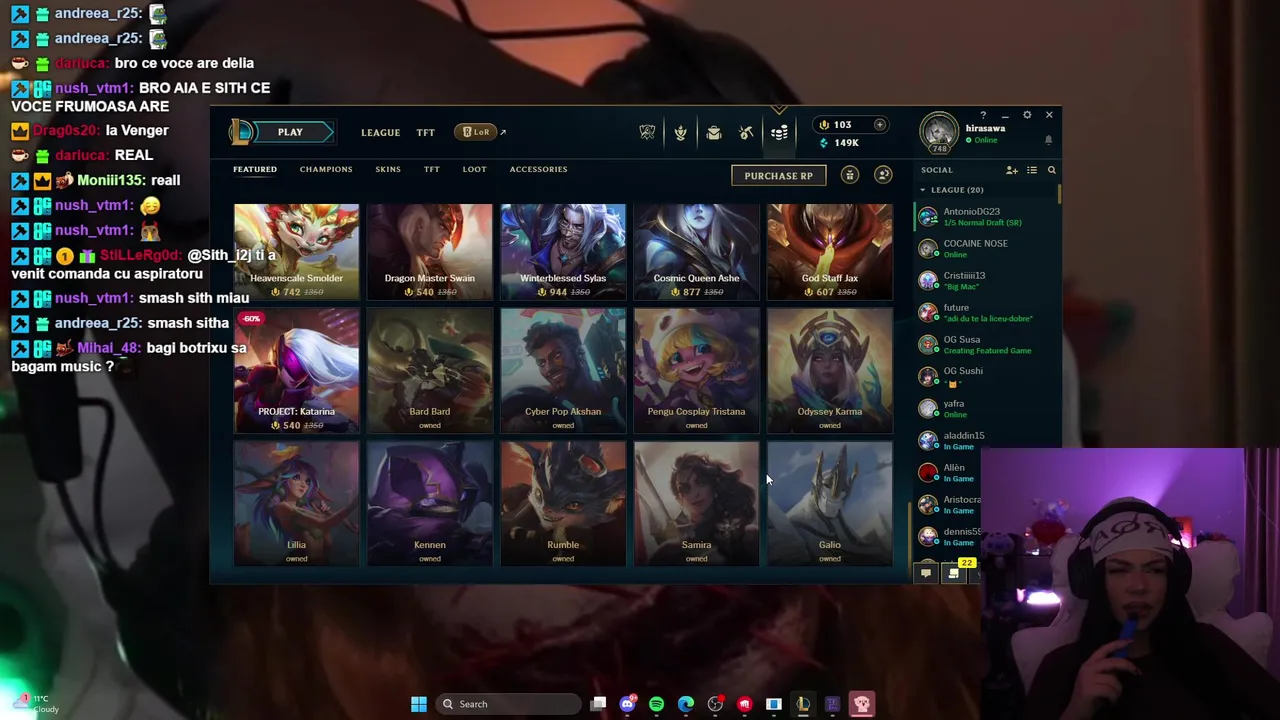Open Riot Client icon on taskbar

pos(744,704)
